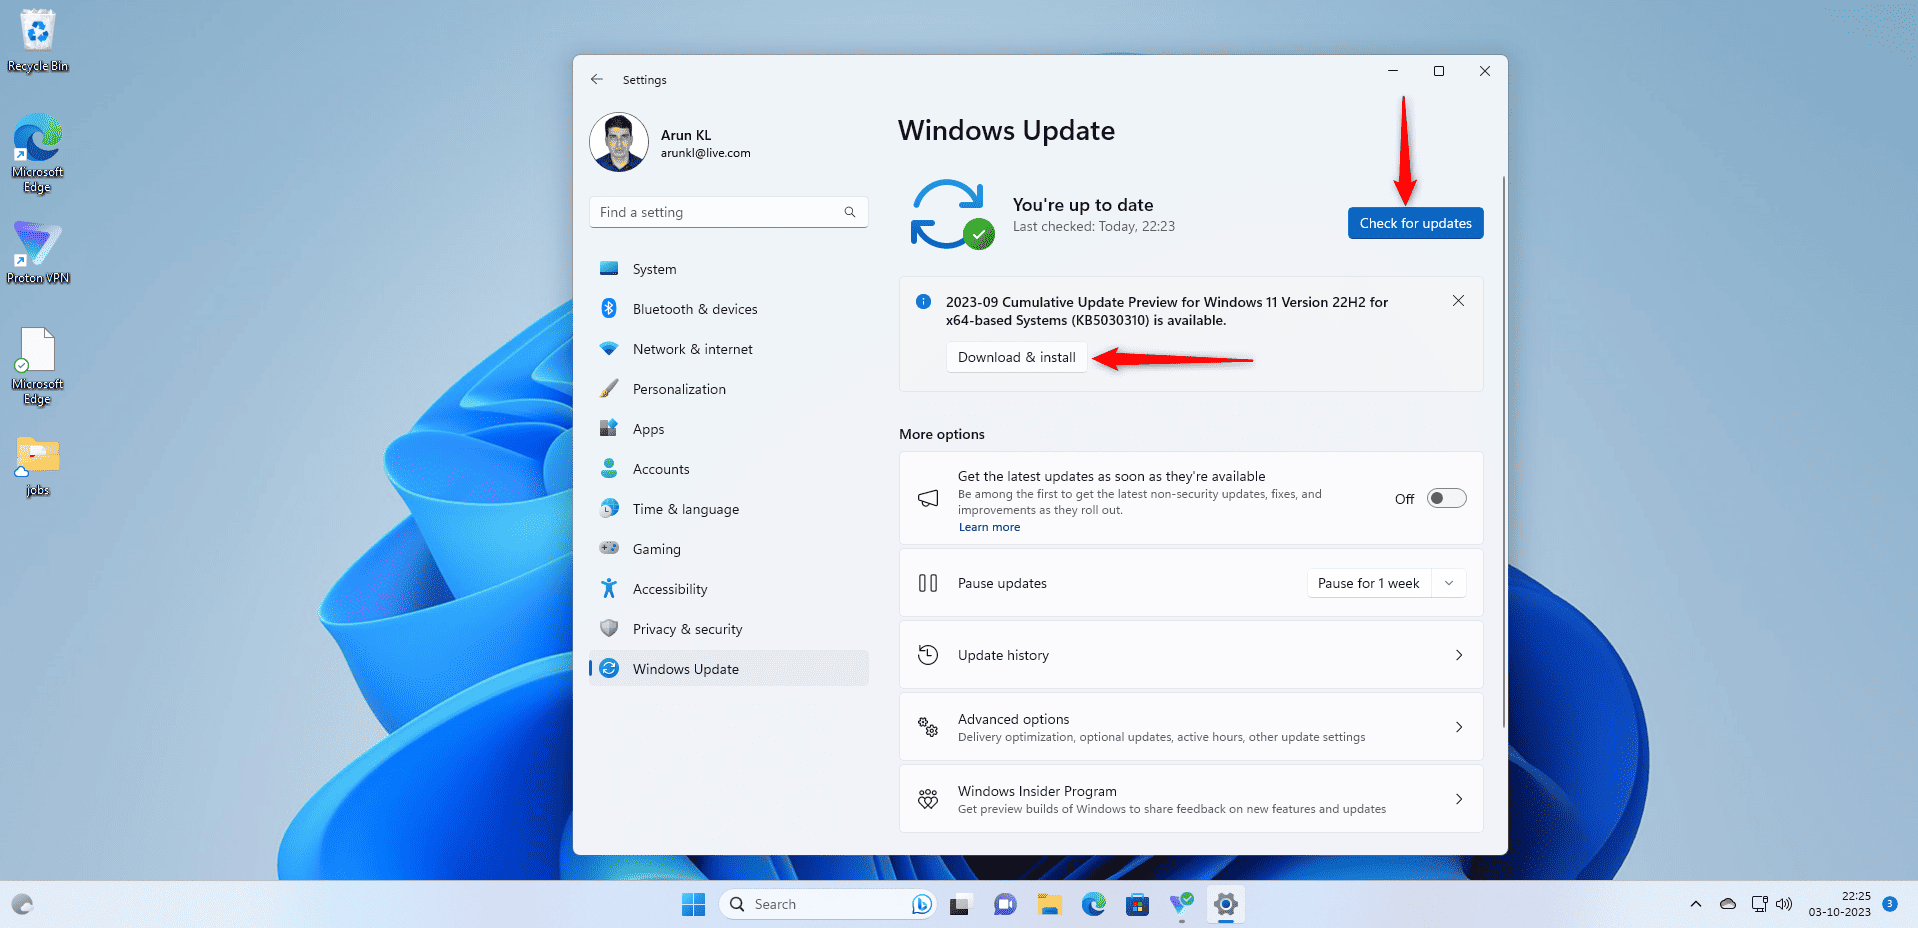Open Privacy & security settings
The height and width of the screenshot is (928, 1918).
tap(728, 629)
